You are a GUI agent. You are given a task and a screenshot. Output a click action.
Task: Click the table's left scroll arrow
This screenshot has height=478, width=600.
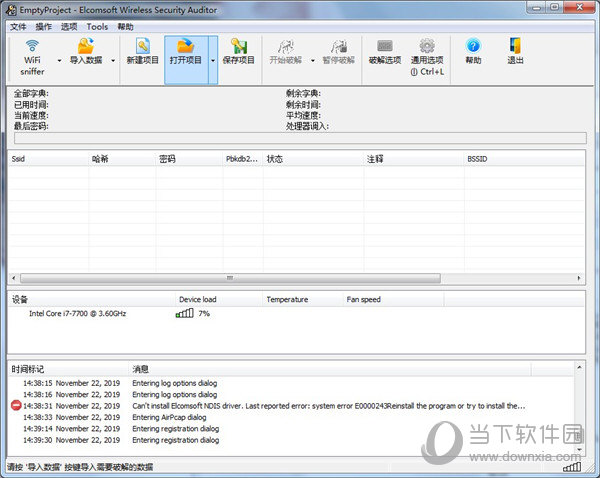14,278
